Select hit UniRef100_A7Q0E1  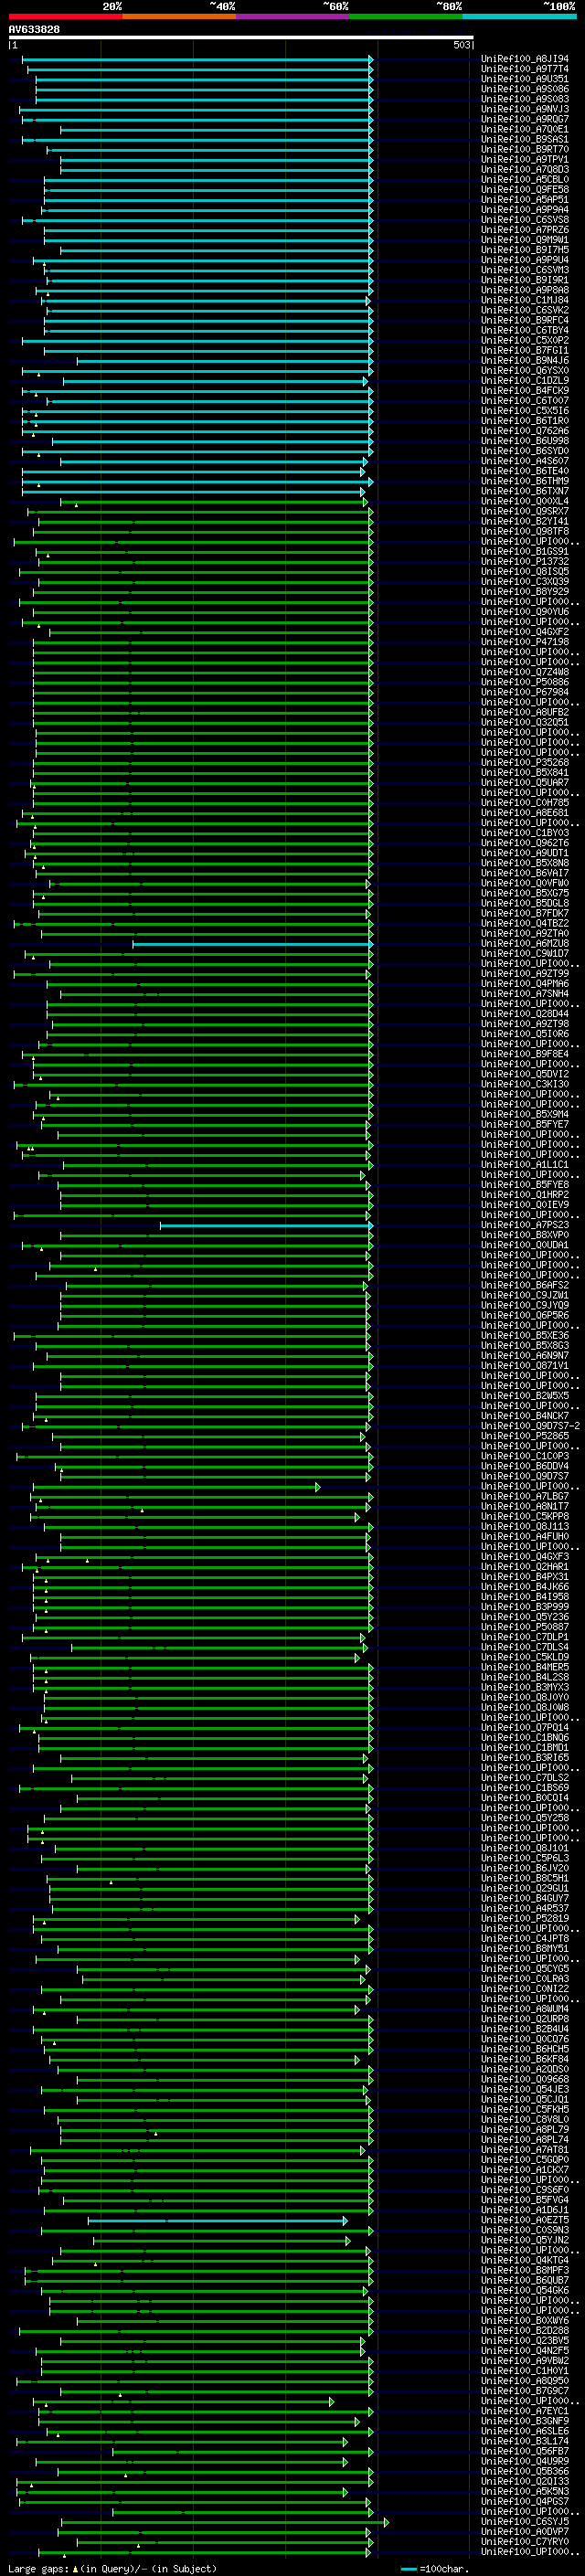coord(525,129)
